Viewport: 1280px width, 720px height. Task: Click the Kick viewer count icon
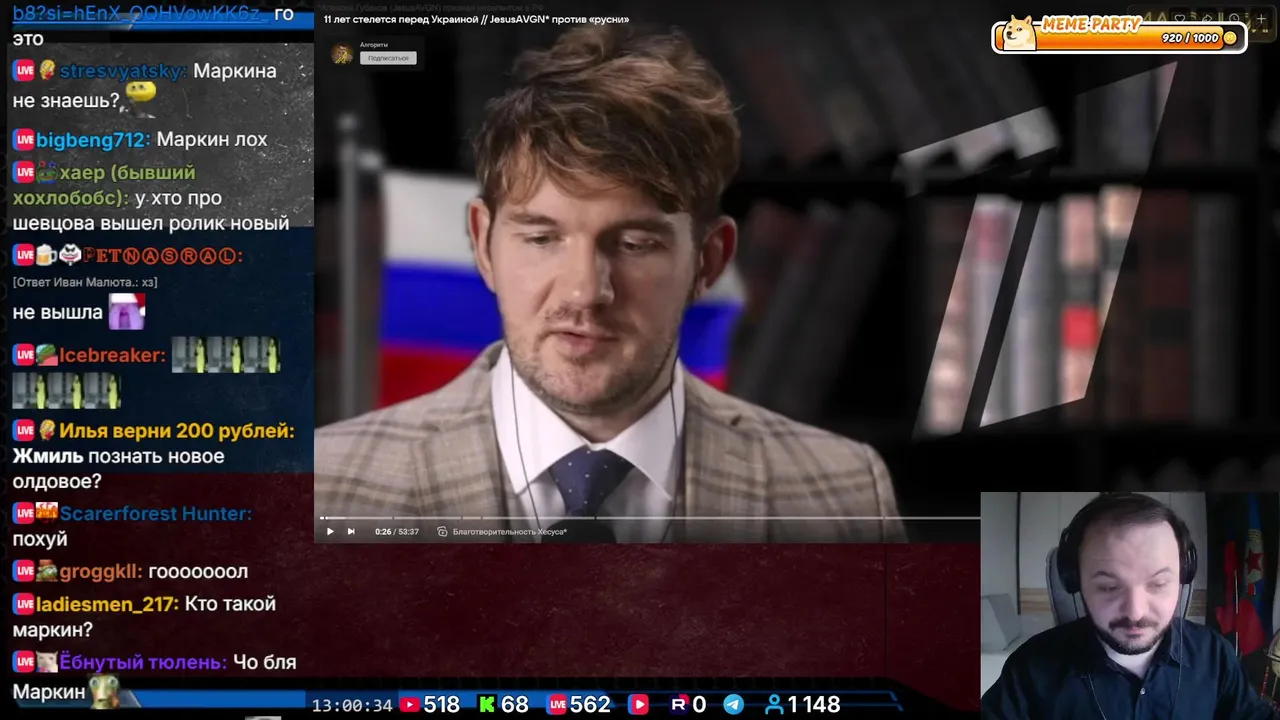487,705
